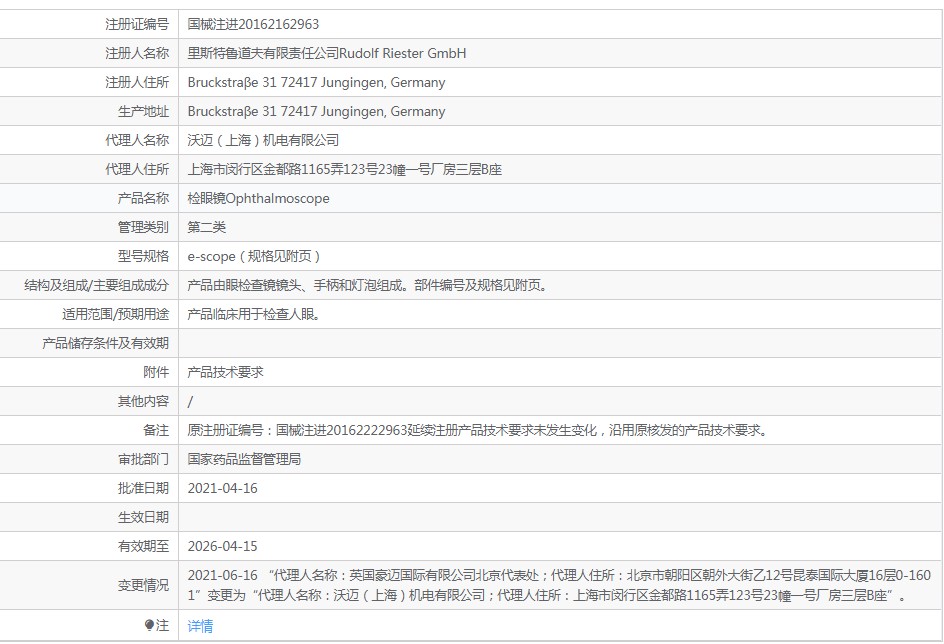Select the registrant name Rudolf Riester GmbH
The width and height of the screenshot is (944, 644).
coord(327,53)
